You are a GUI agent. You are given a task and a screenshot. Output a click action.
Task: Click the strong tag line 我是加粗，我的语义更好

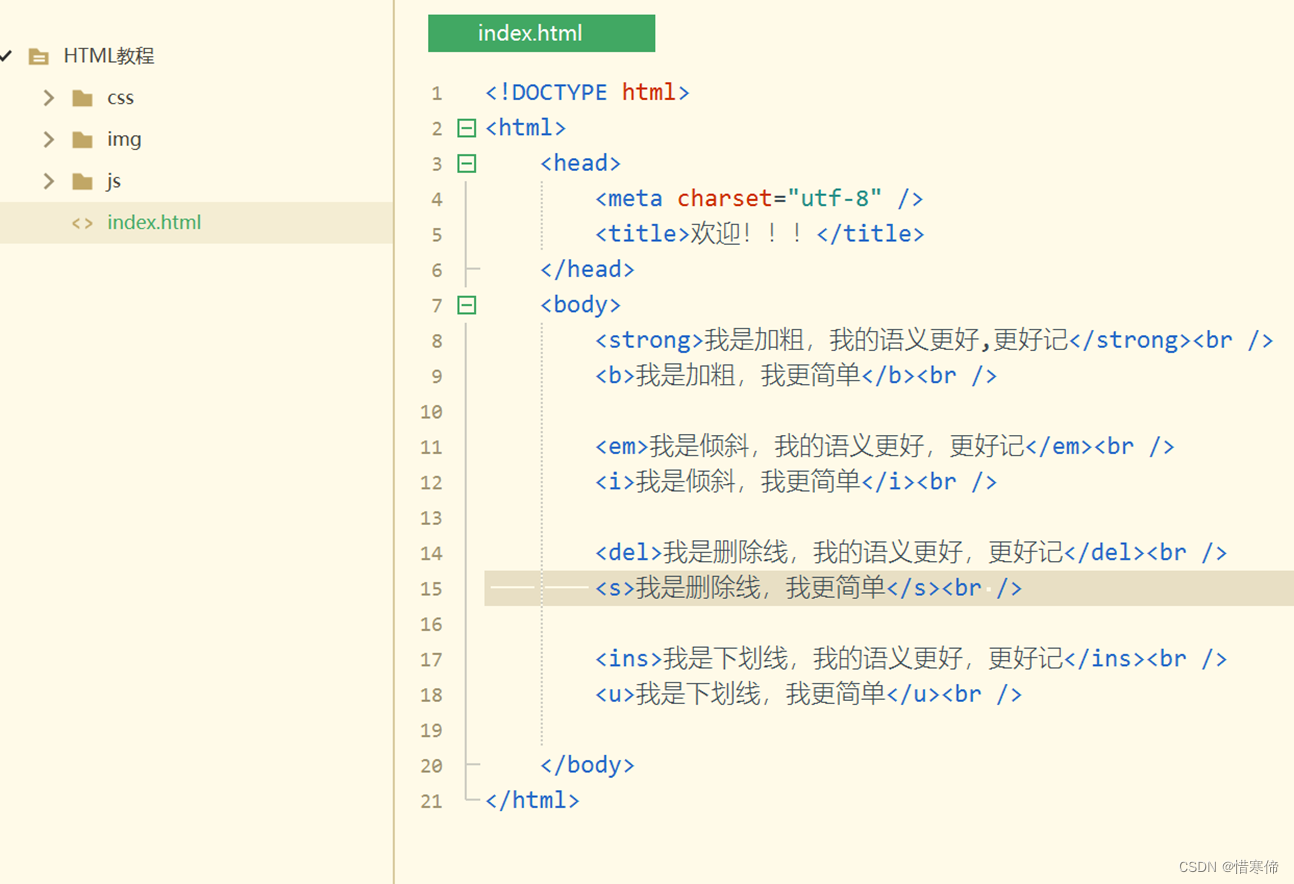coord(934,340)
